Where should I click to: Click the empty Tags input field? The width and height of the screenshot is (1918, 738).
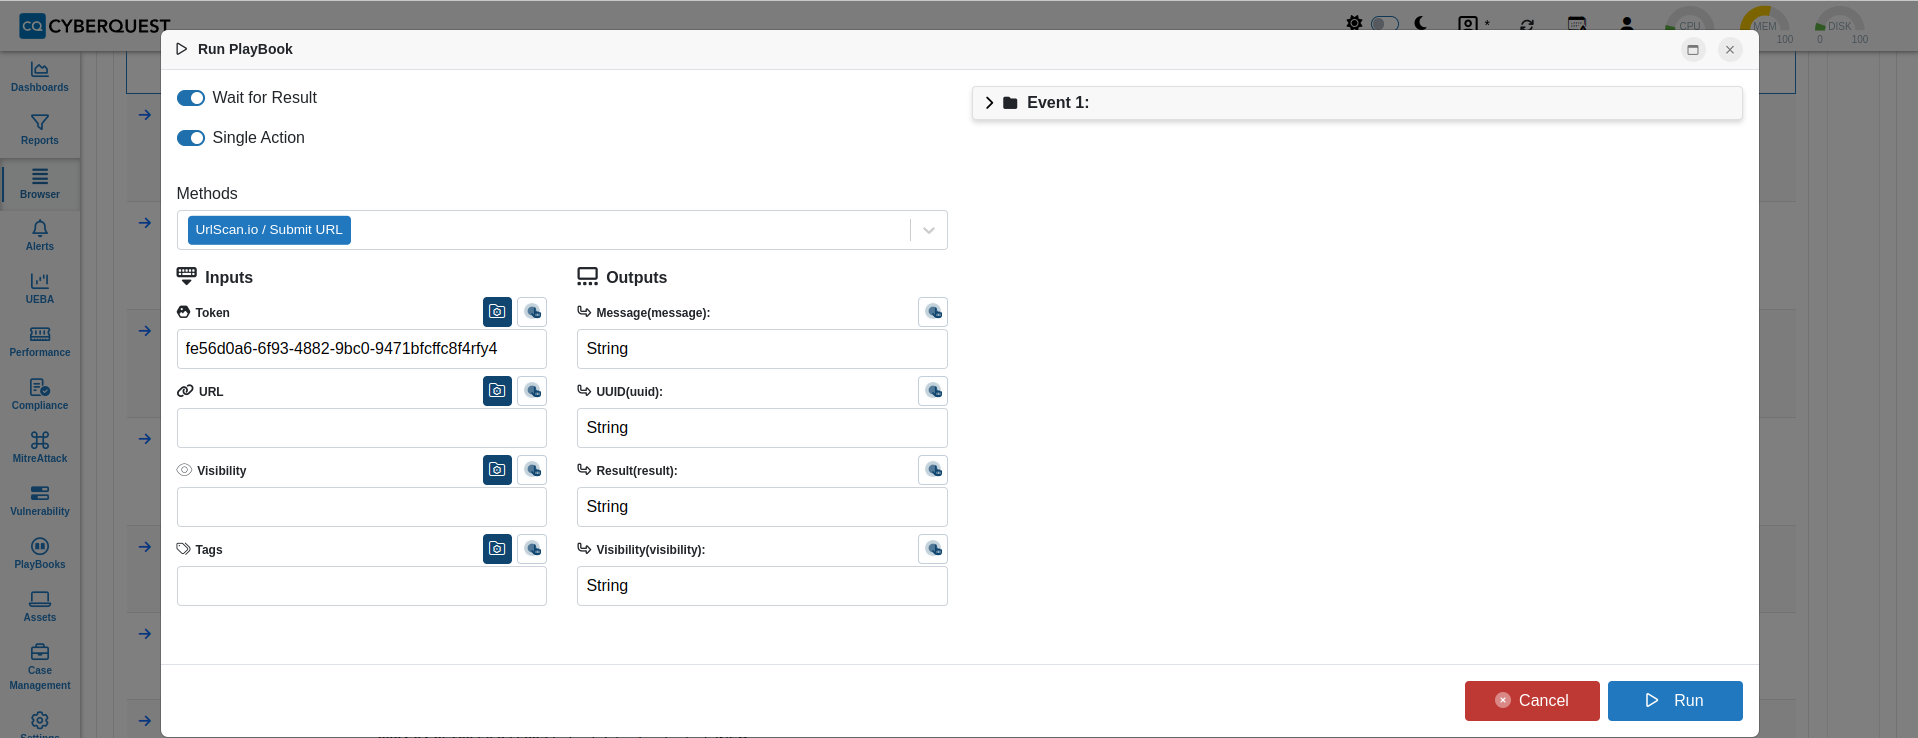click(x=362, y=586)
